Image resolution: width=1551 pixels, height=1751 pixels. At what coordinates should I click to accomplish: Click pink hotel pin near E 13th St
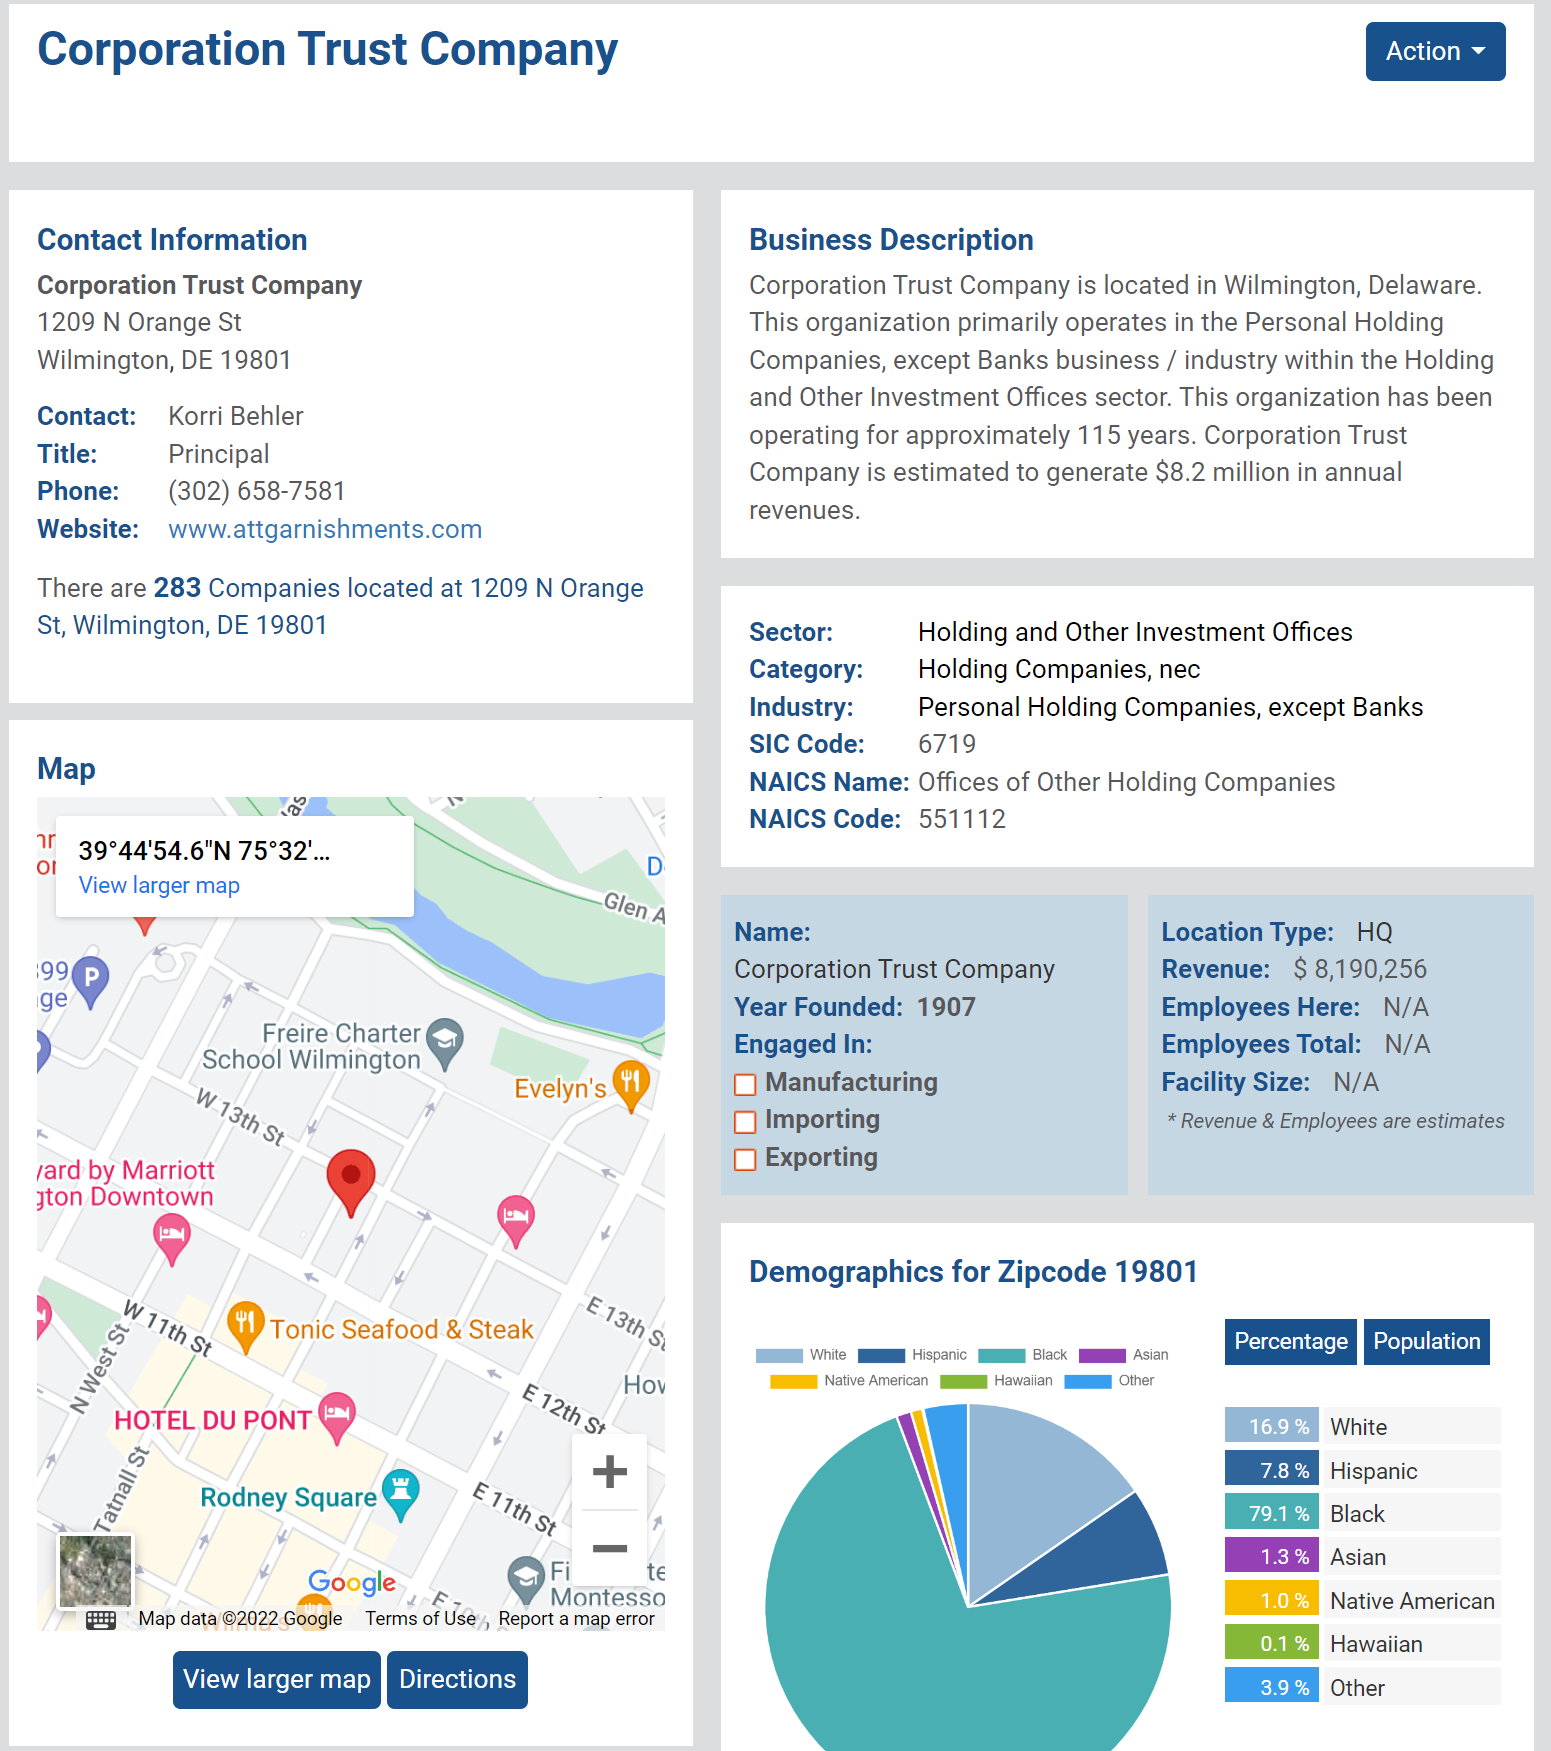click(516, 1221)
